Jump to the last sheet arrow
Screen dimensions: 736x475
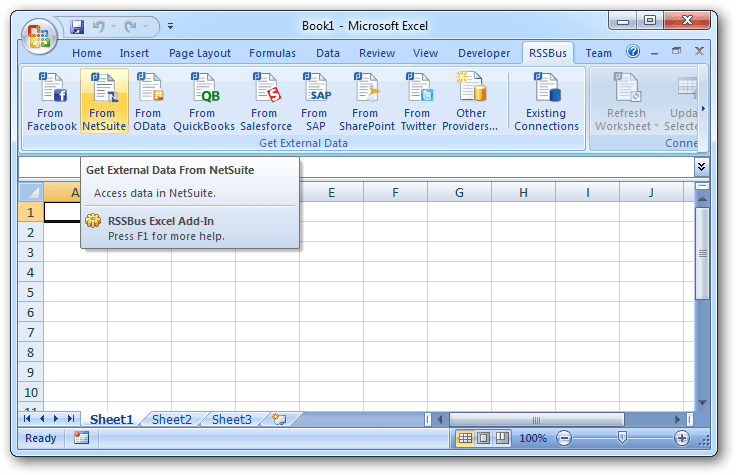point(71,419)
